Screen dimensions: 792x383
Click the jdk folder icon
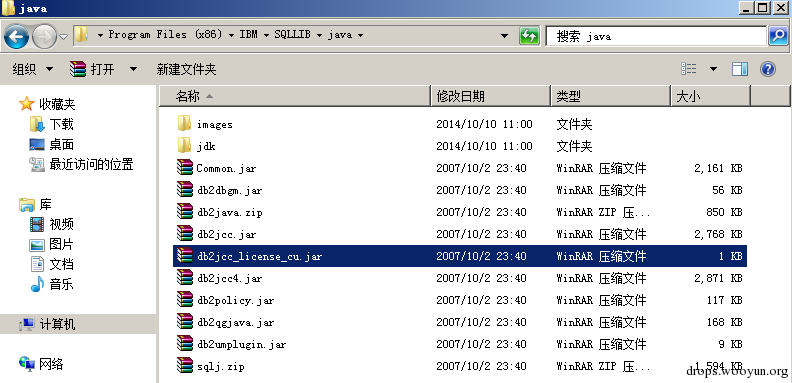click(x=185, y=146)
